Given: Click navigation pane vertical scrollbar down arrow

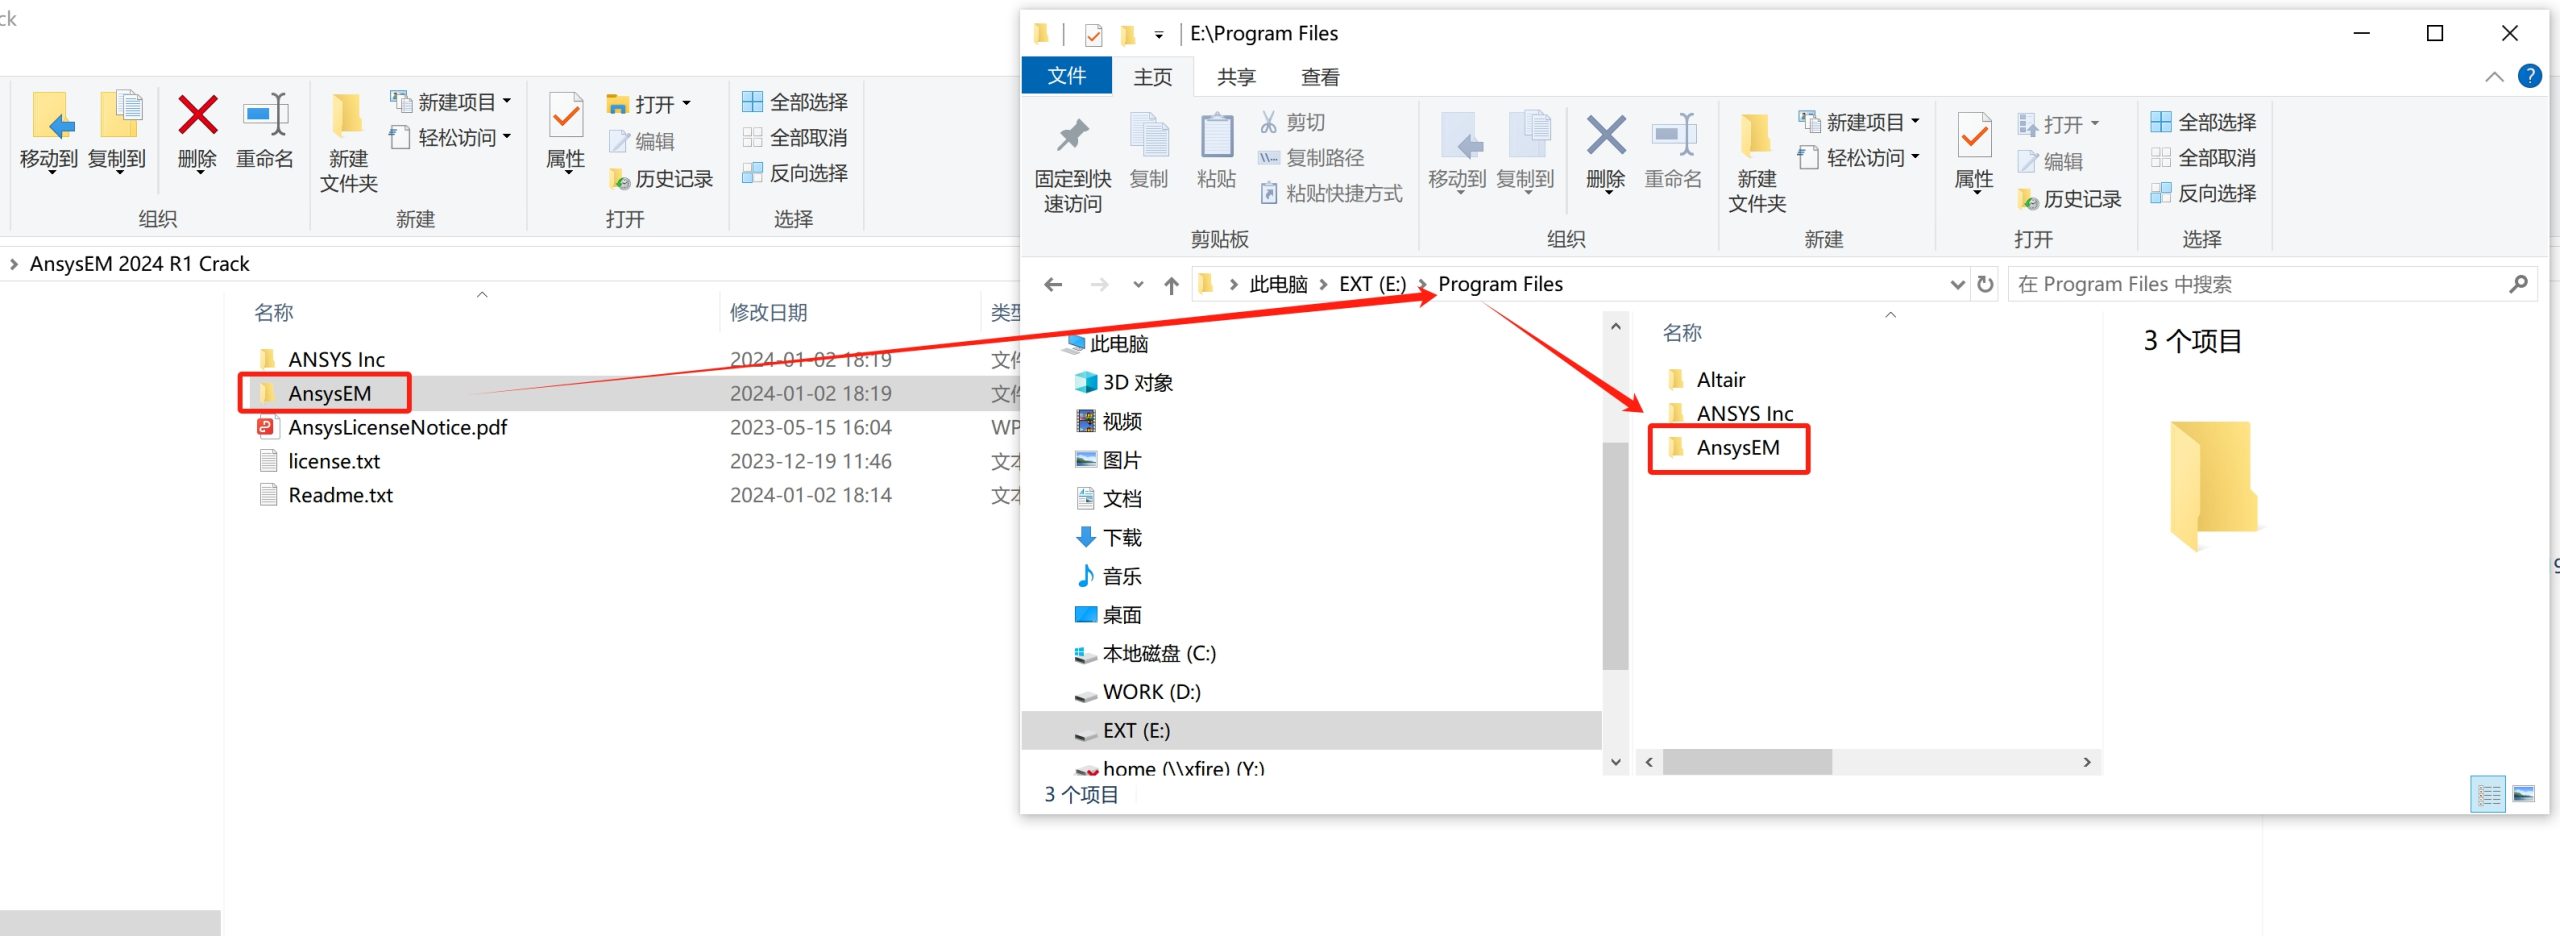Looking at the screenshot, I should (x=1615, y=762).
